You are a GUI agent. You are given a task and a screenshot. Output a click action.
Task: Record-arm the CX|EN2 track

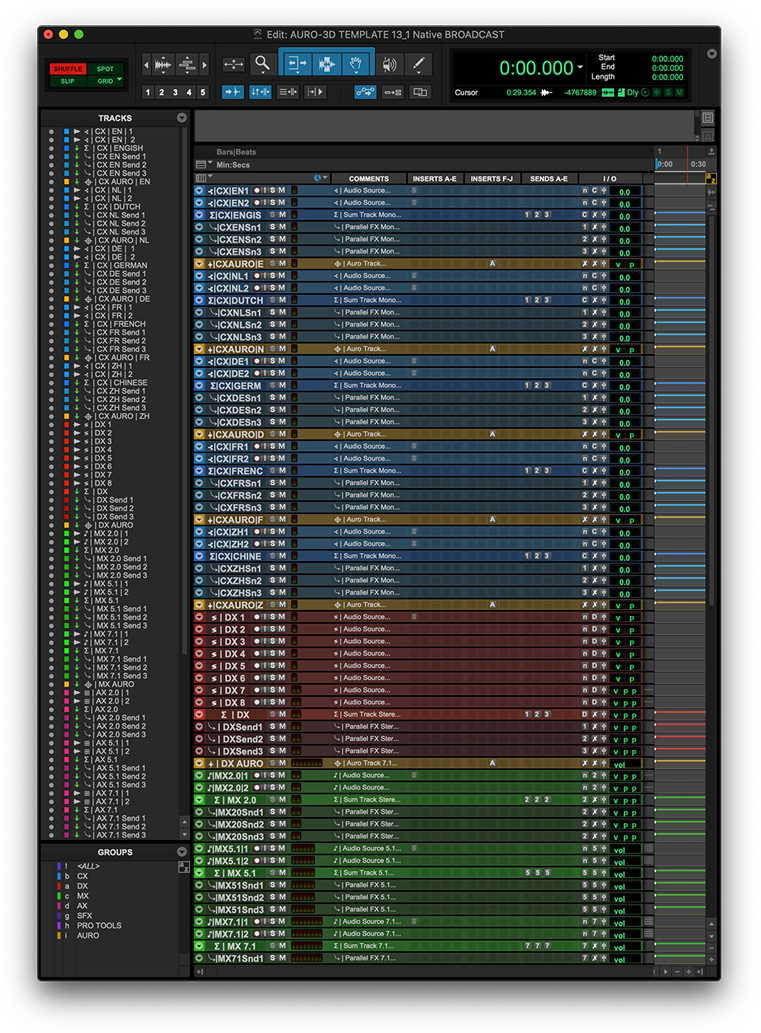[x=256, y=203]
